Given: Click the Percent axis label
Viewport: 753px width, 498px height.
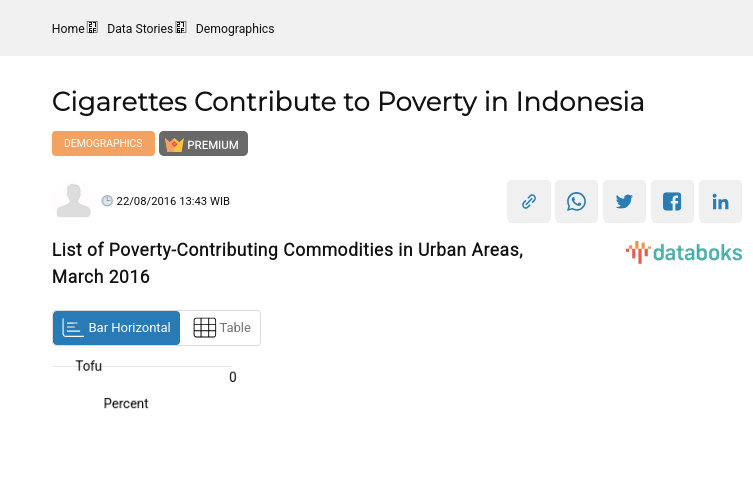Looking at the screenshot, I should click(126, 403).
